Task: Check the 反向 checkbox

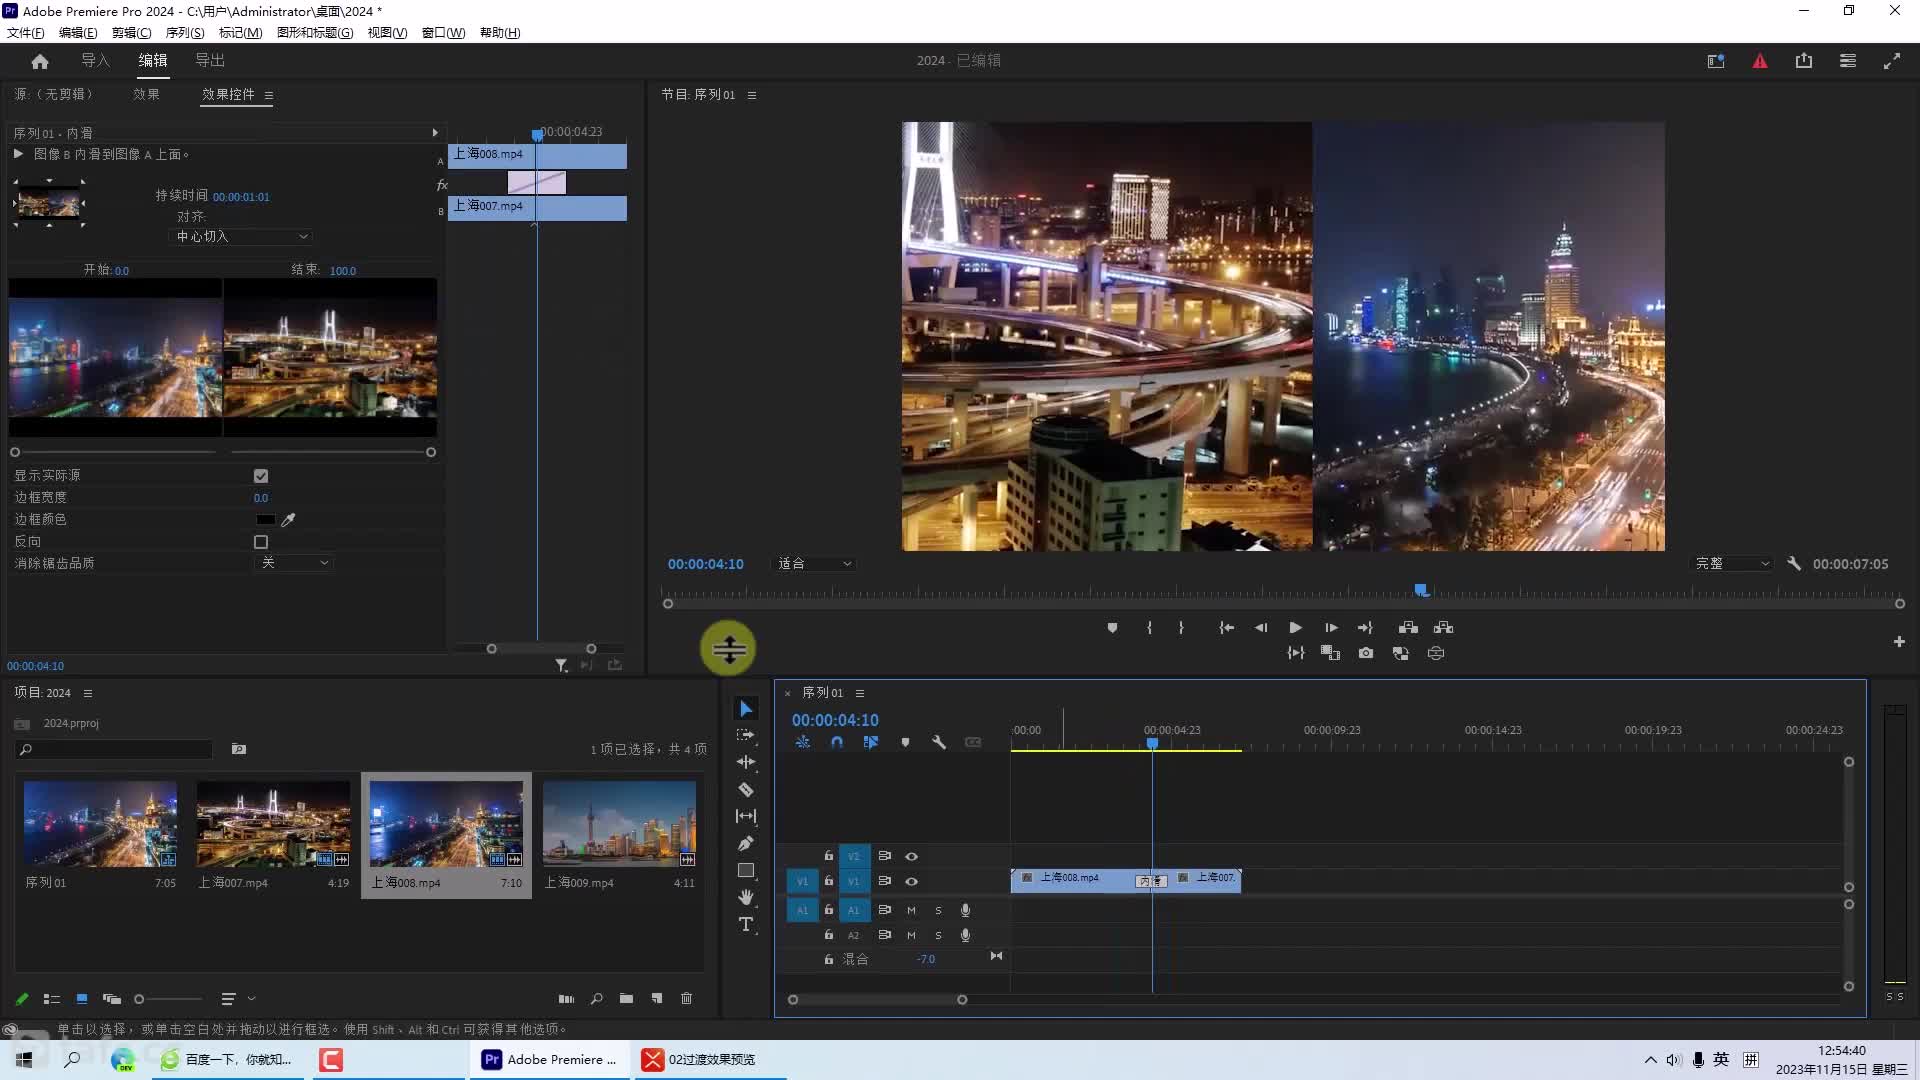Action: coord(261,542)
